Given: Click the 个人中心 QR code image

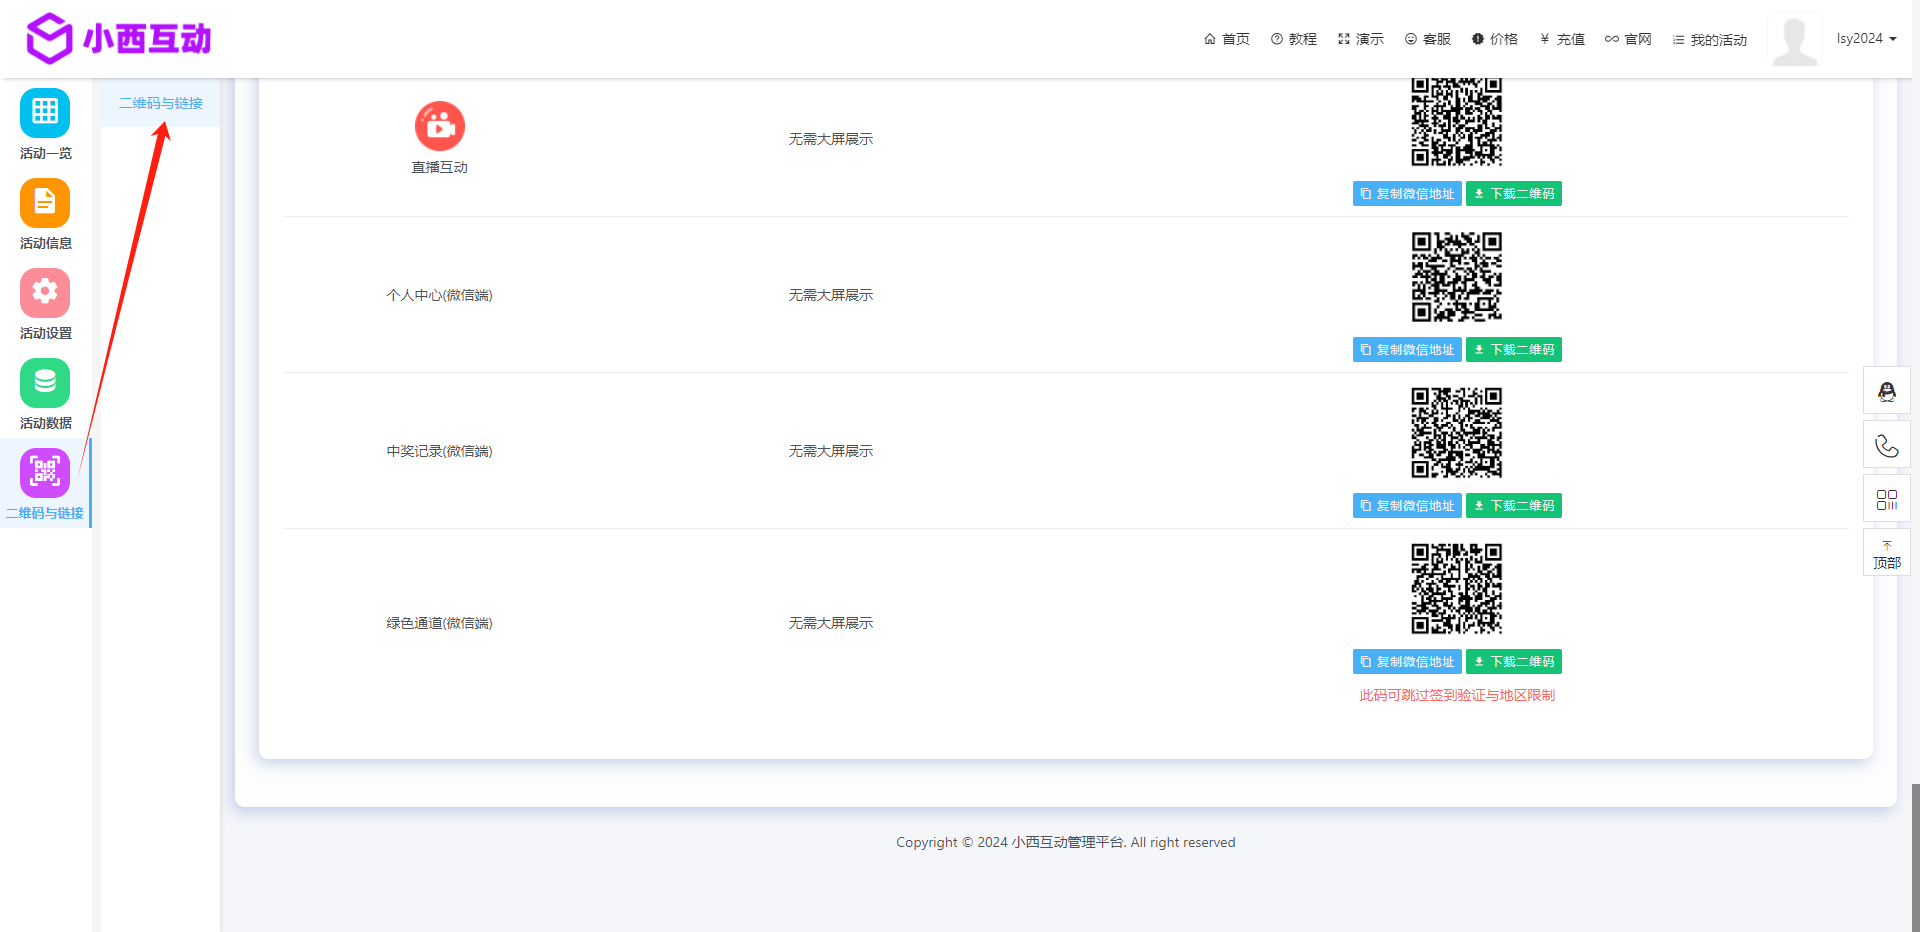Looking at the screenshot, I should [x=1457, y=277].
